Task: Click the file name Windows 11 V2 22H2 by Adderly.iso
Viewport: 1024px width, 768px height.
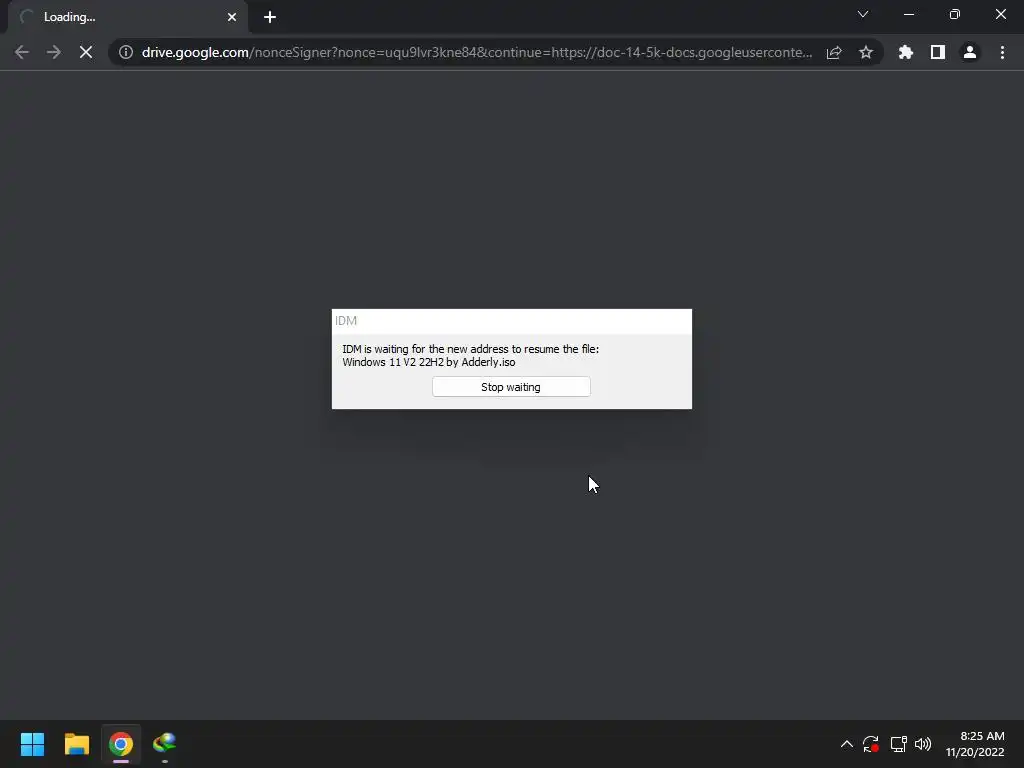Action: pyautogui.click(x=428, y=362)
